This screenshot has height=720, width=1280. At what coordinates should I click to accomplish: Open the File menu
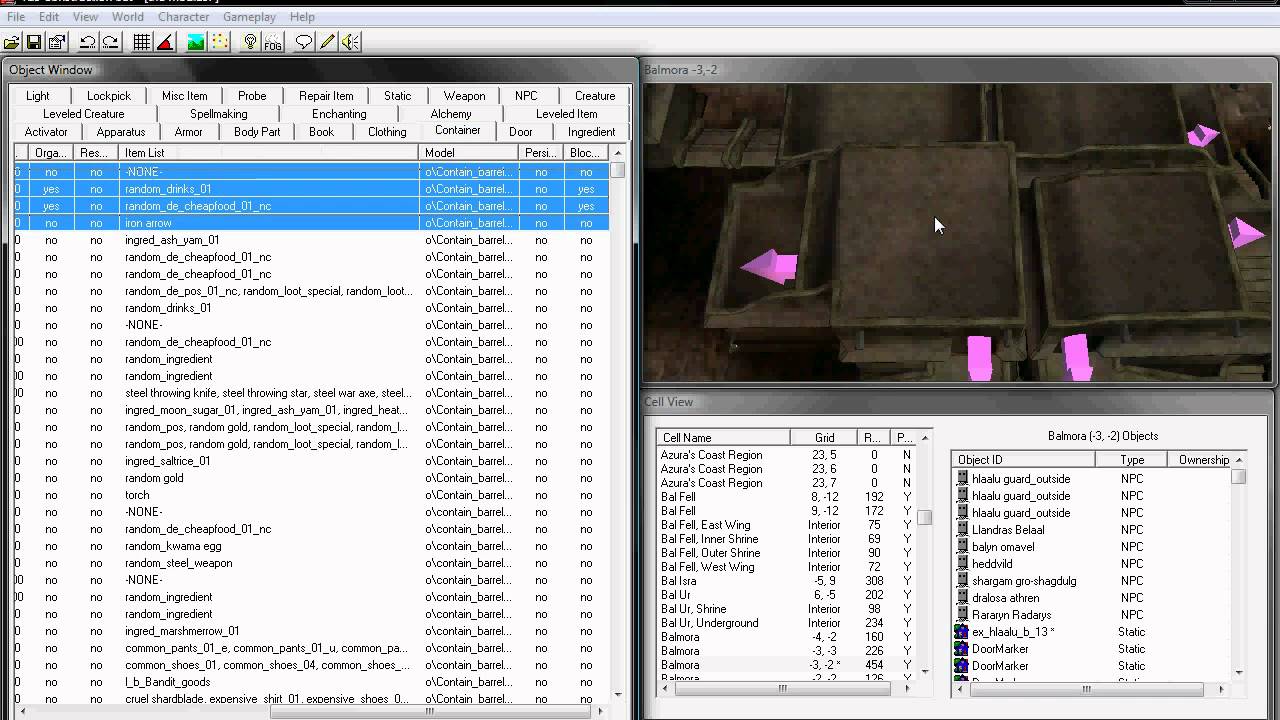pos(16,17)
